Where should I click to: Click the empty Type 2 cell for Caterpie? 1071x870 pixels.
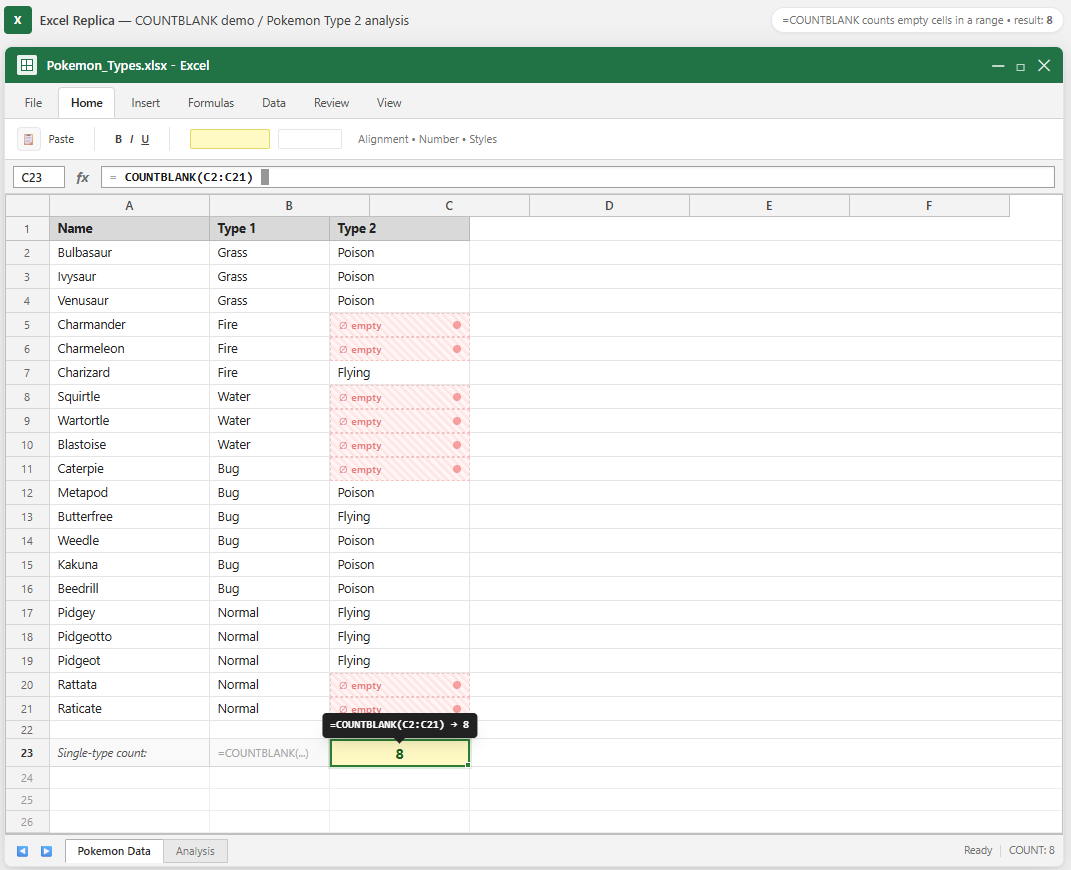click(x=400, y=469)
